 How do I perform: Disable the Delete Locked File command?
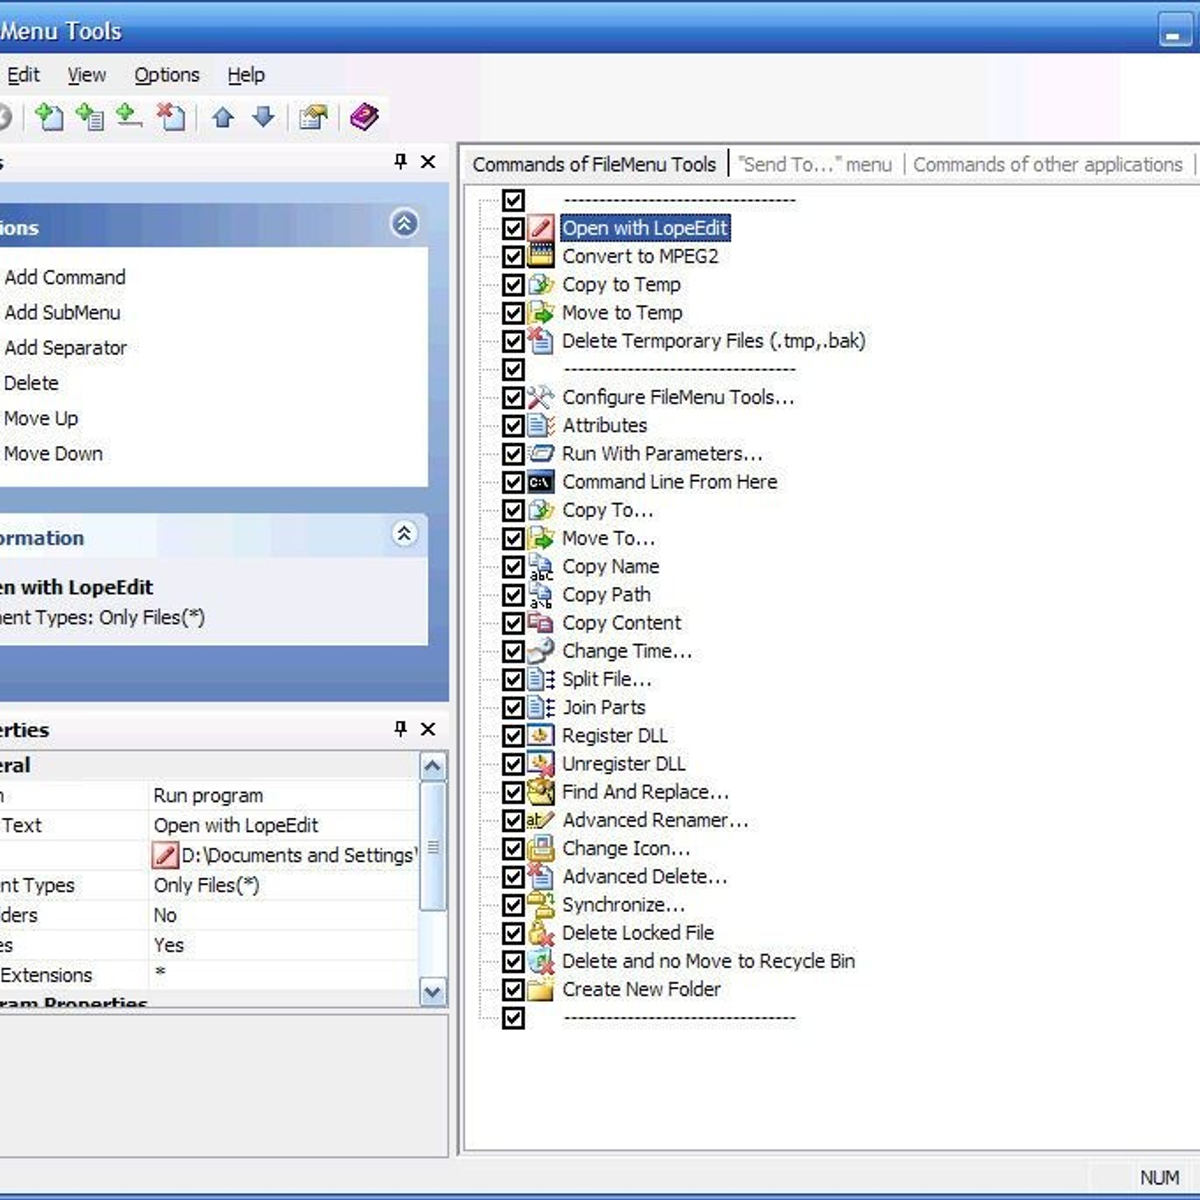click(514, 932)
